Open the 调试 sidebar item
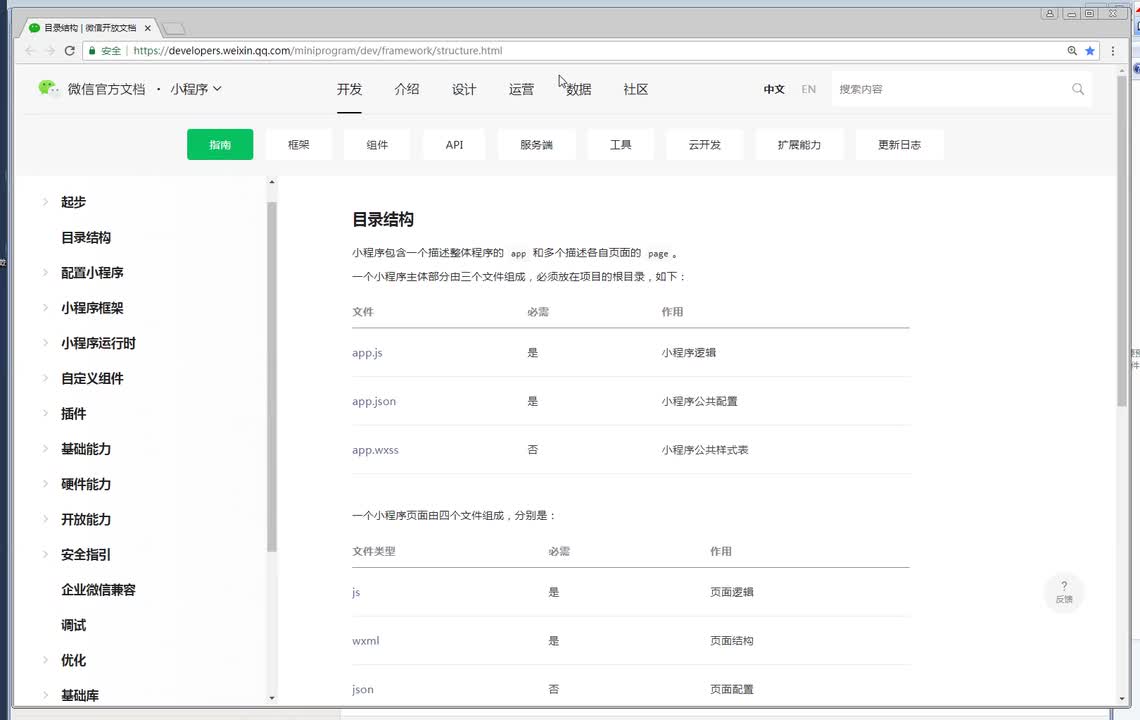The width and height of the screenshot is (1140, 720). [x=73, y=625]
